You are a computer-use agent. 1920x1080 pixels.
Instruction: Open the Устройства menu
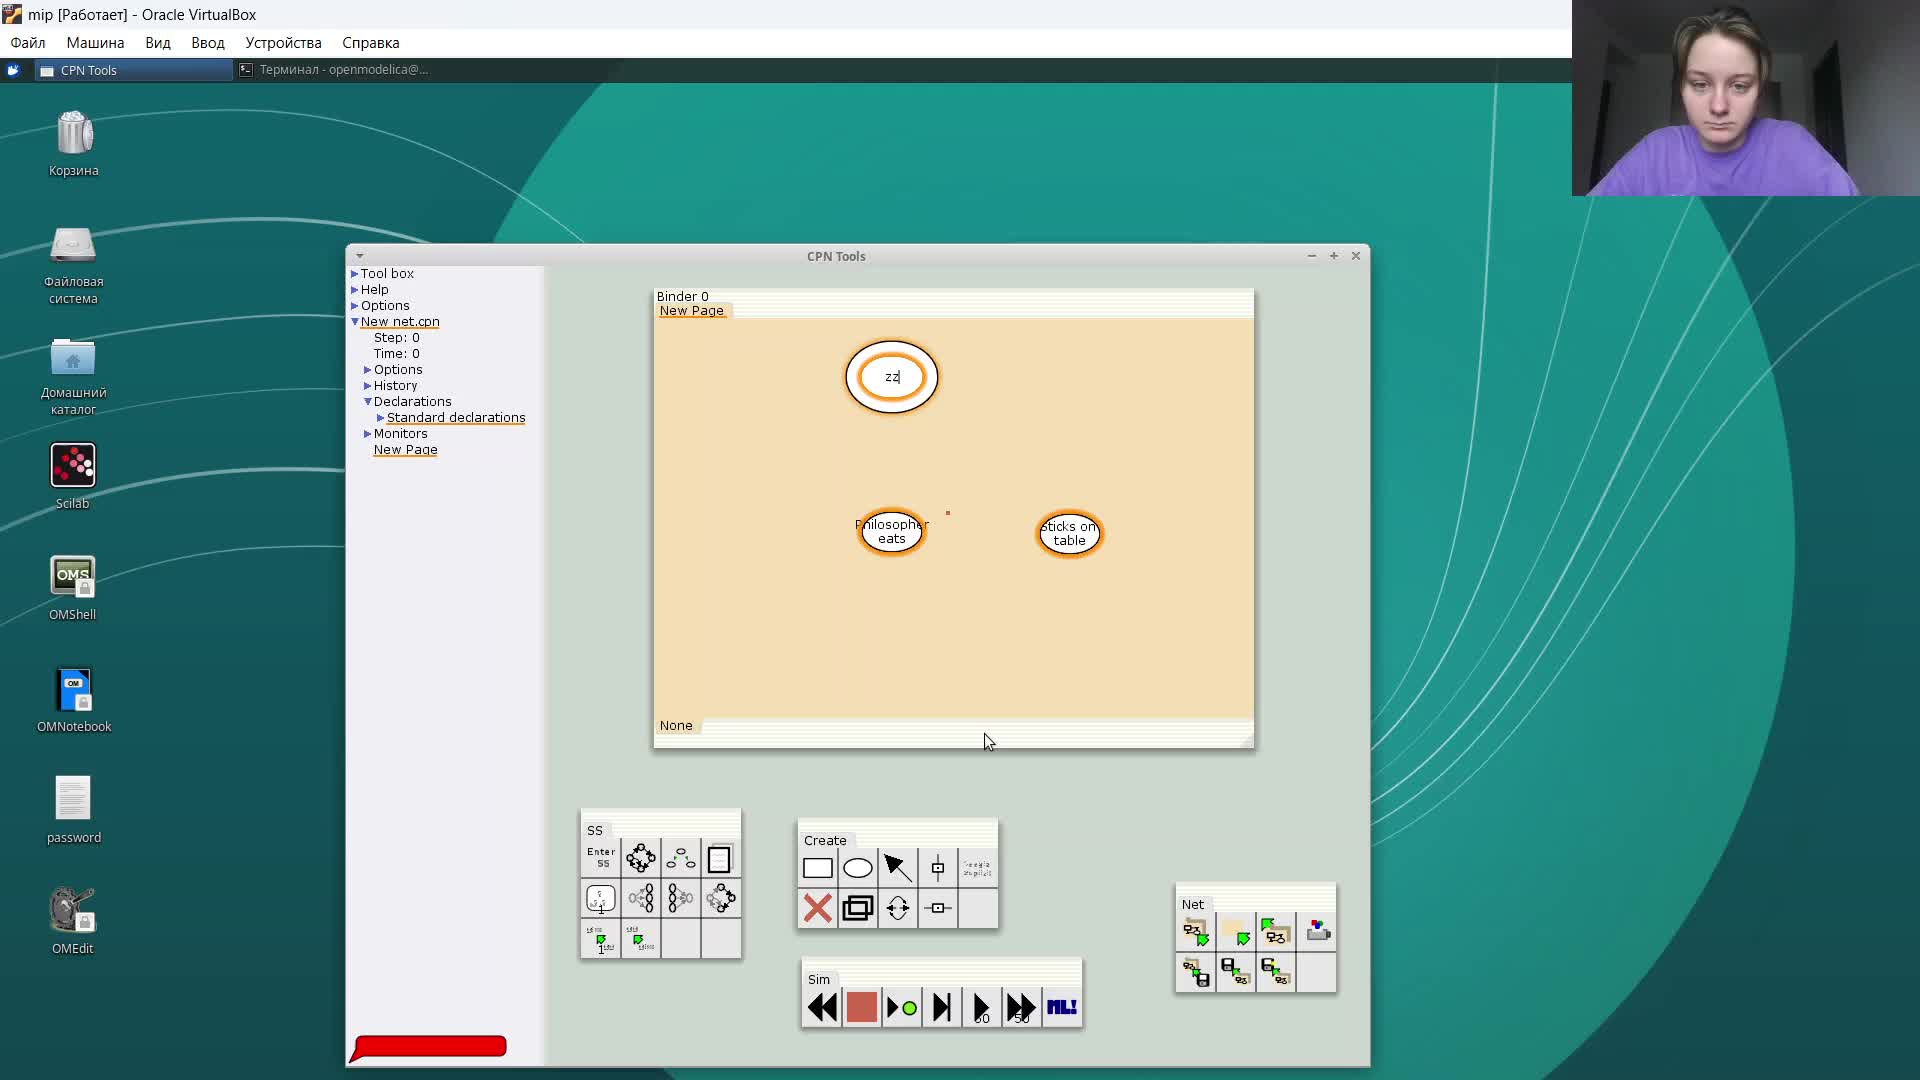click(283, 43)
